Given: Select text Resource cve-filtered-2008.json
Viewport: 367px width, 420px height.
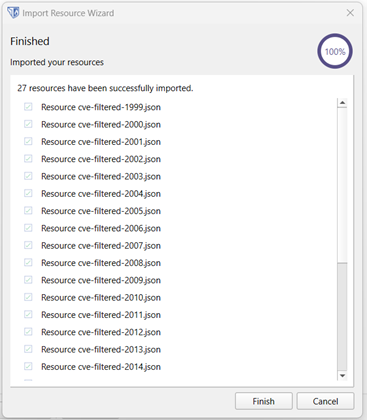Looking at the screenshot, I should [101, 263].
